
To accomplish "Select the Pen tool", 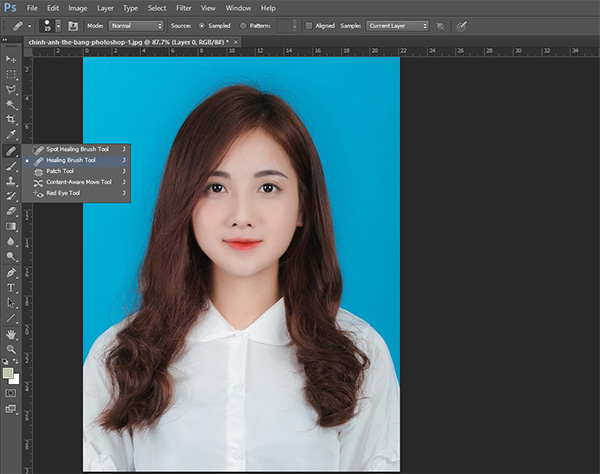I will 11,272.
